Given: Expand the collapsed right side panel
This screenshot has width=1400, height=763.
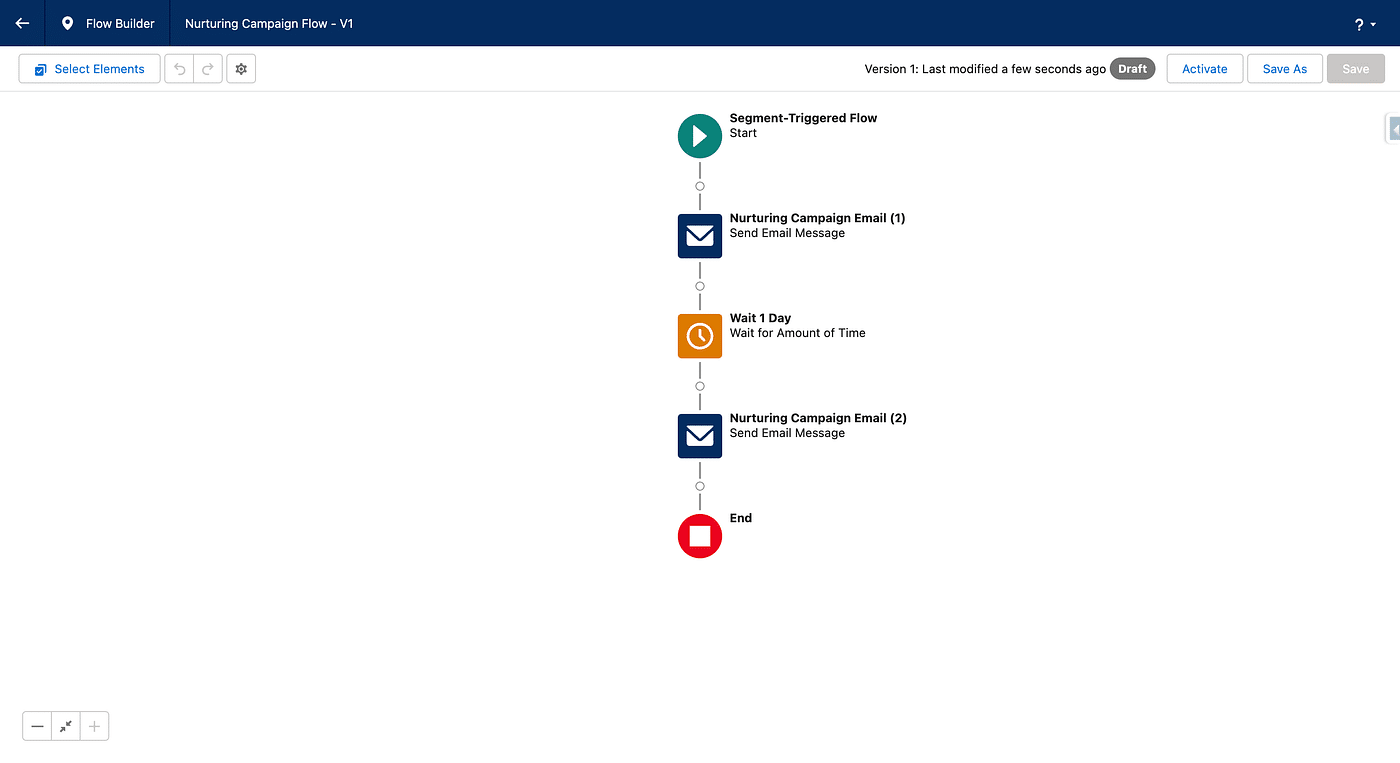Looking at the screenshot, I should pyautogui.click(x=1393, y=130).
